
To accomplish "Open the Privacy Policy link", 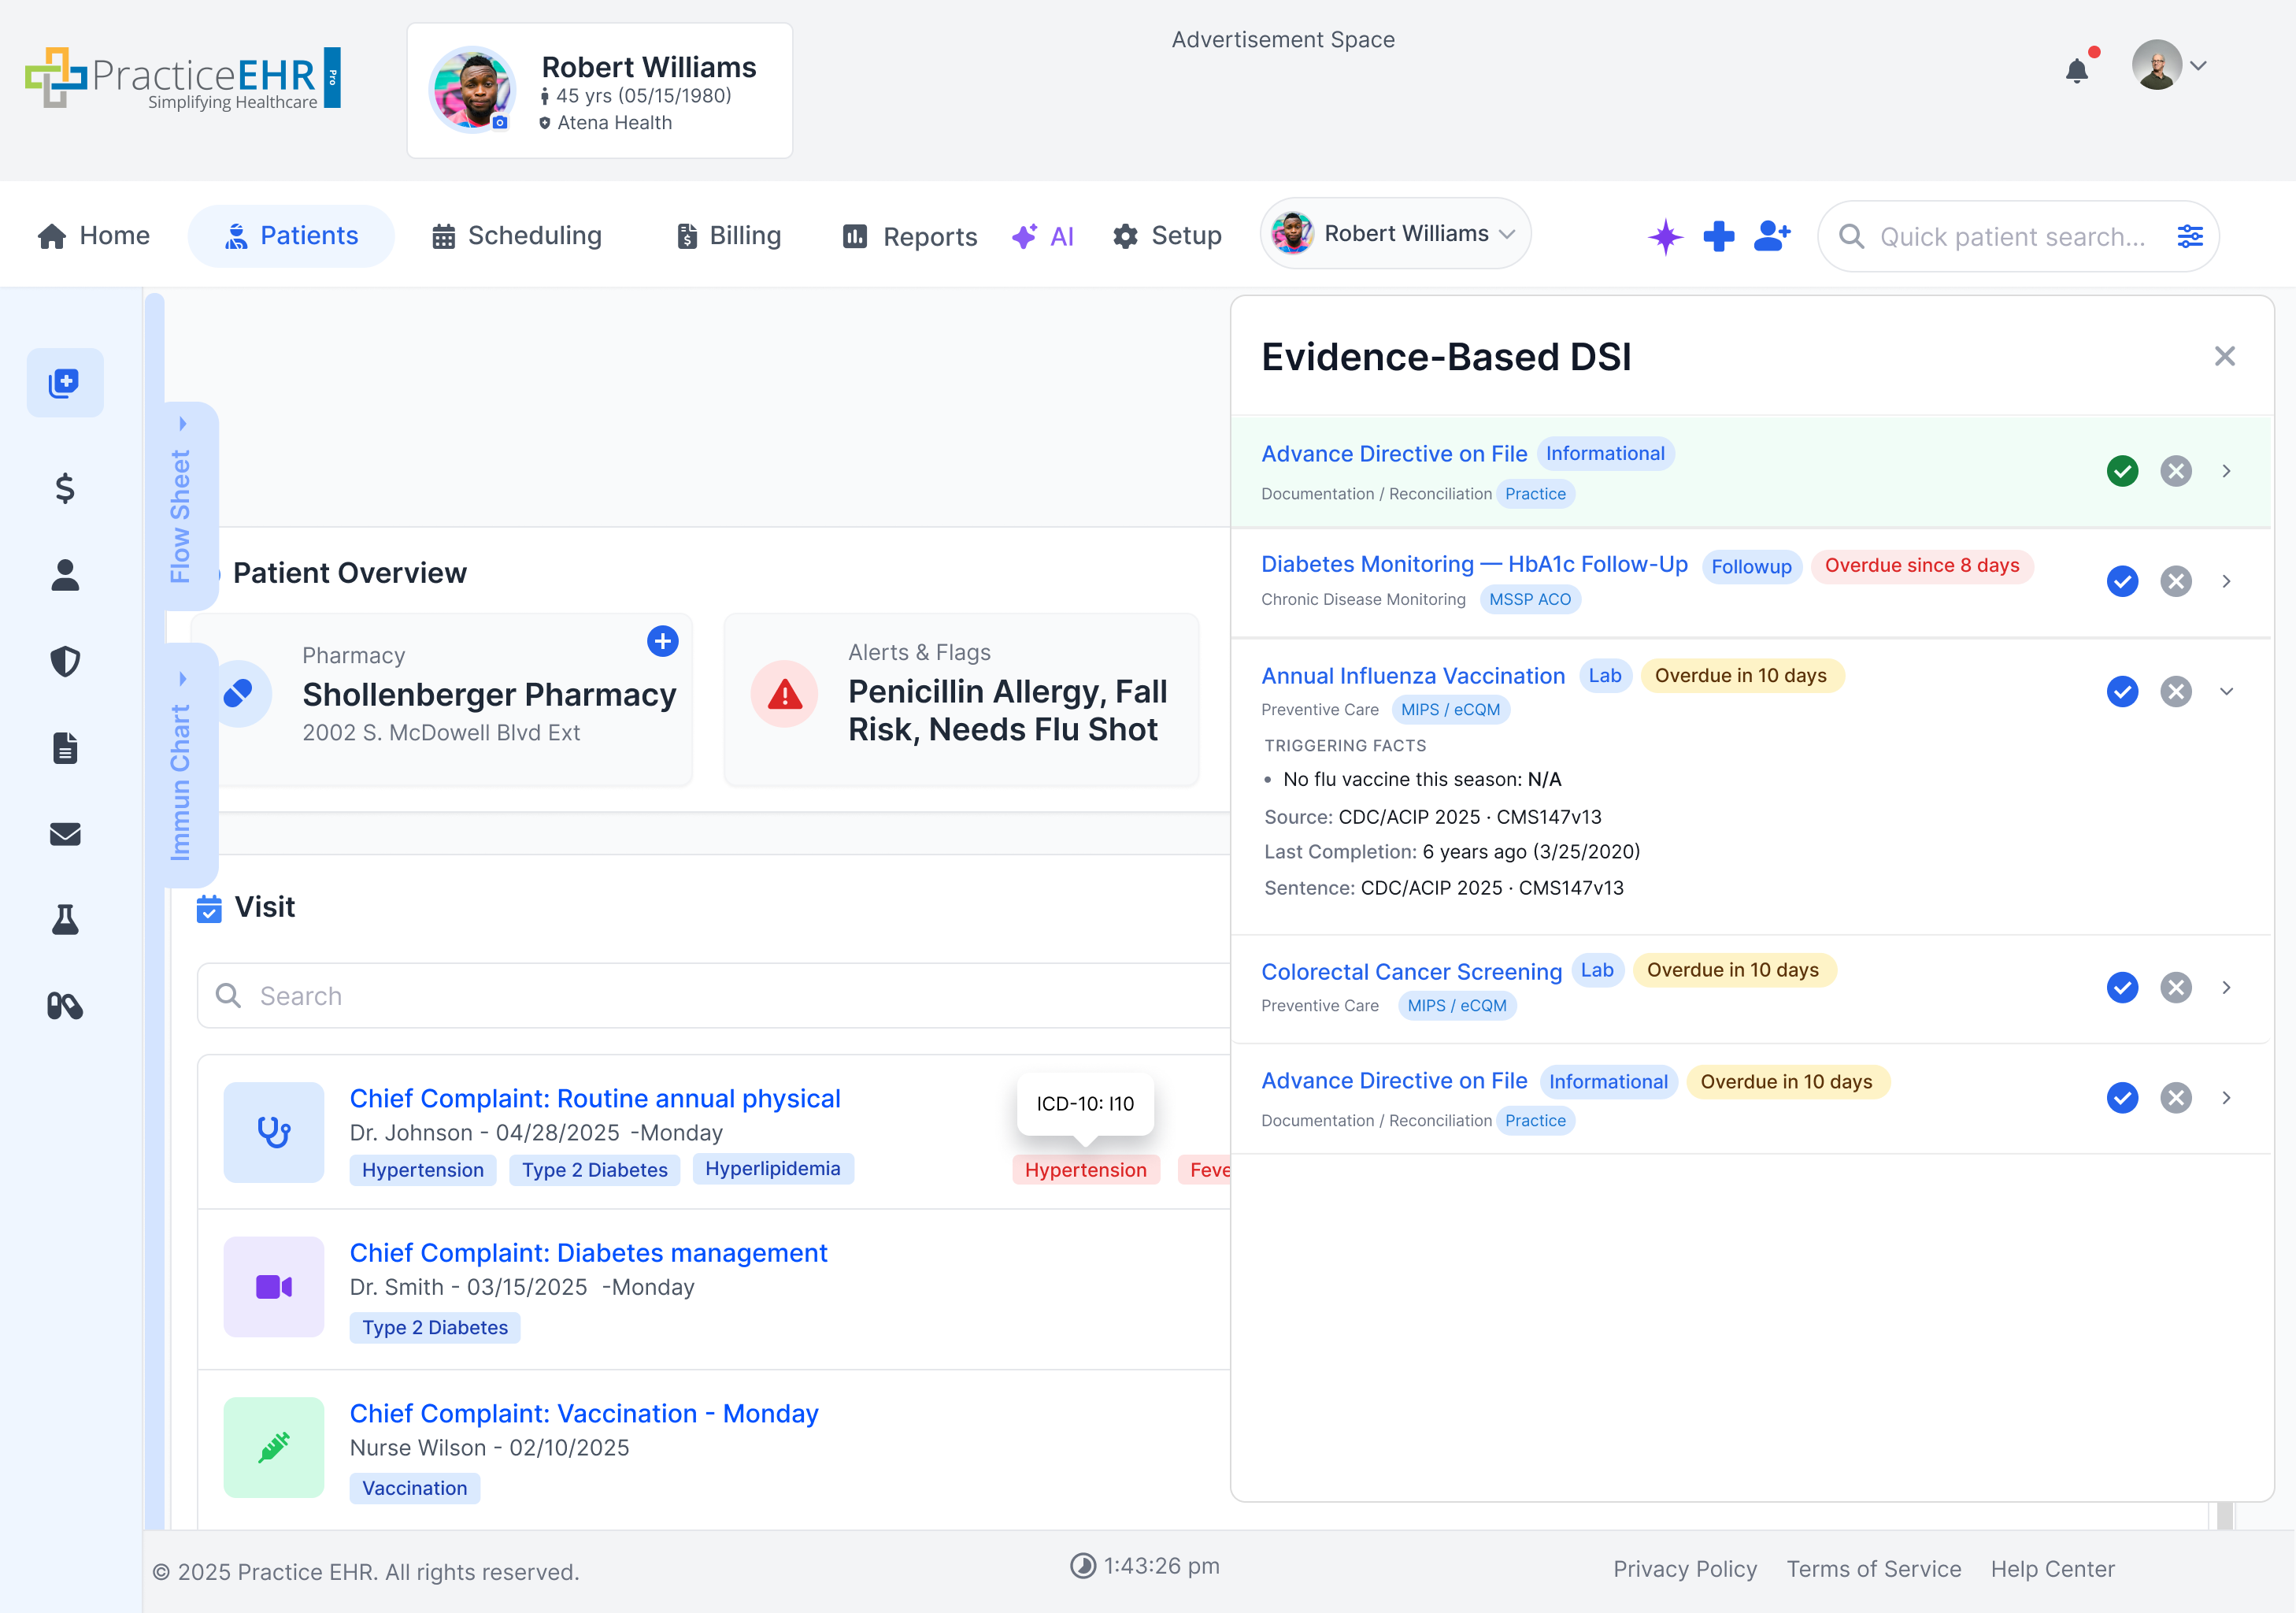I will 1684,1568.
